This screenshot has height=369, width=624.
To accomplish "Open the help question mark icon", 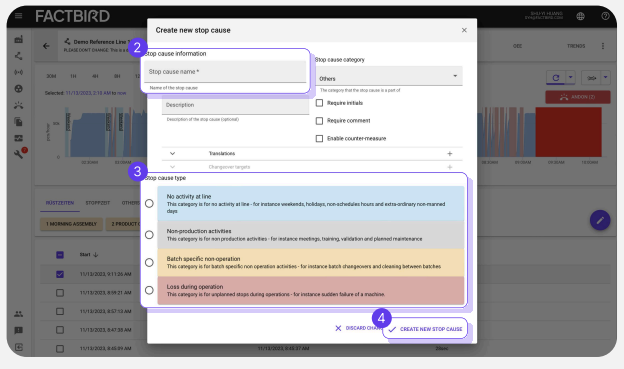I will click(605, 16).
